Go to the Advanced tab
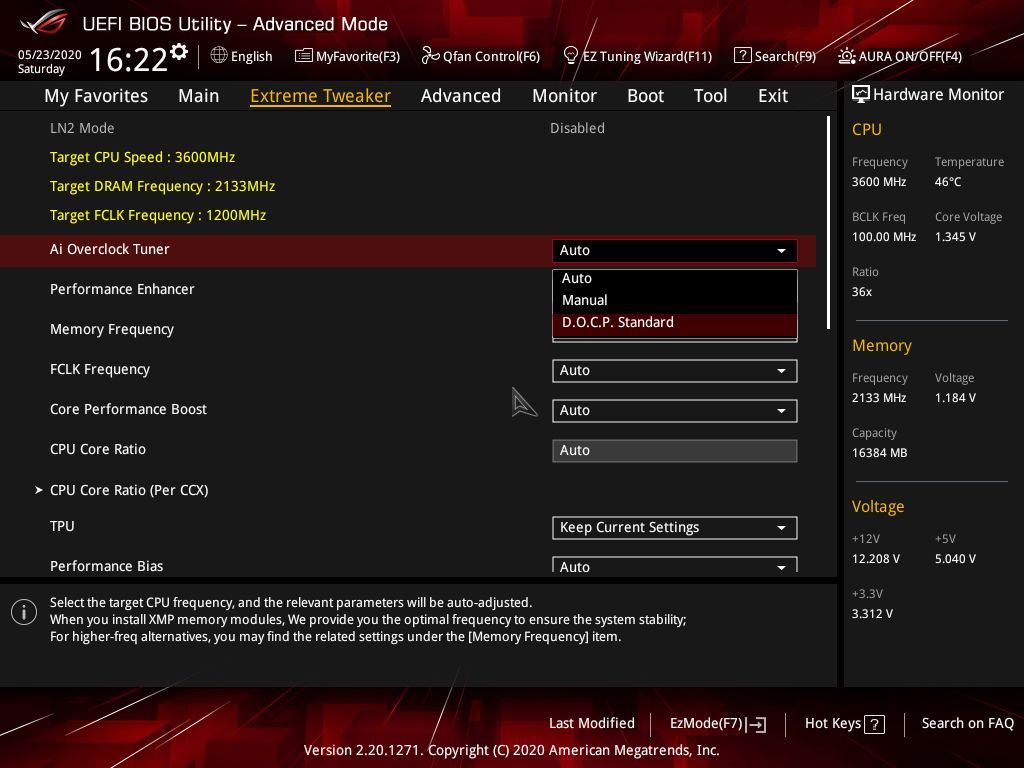 point(460,96)
